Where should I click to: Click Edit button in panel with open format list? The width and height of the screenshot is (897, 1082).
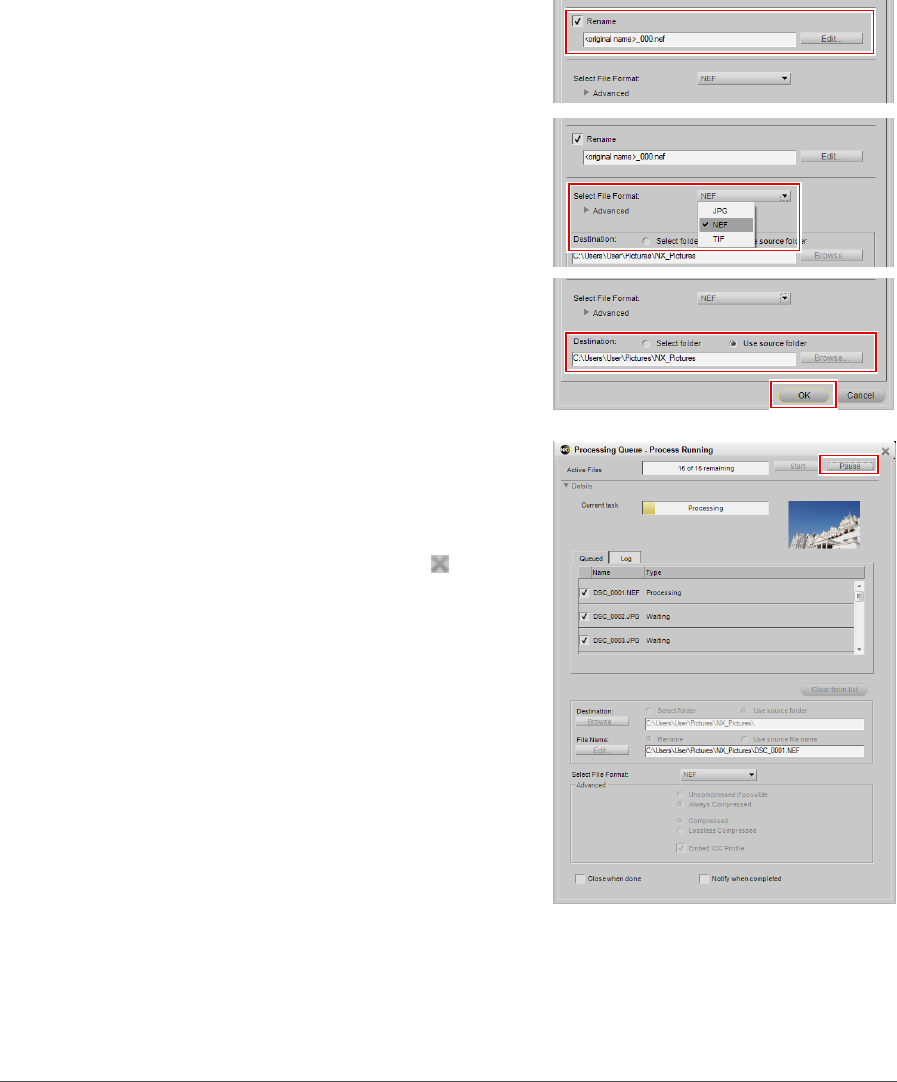coord(831,157)
